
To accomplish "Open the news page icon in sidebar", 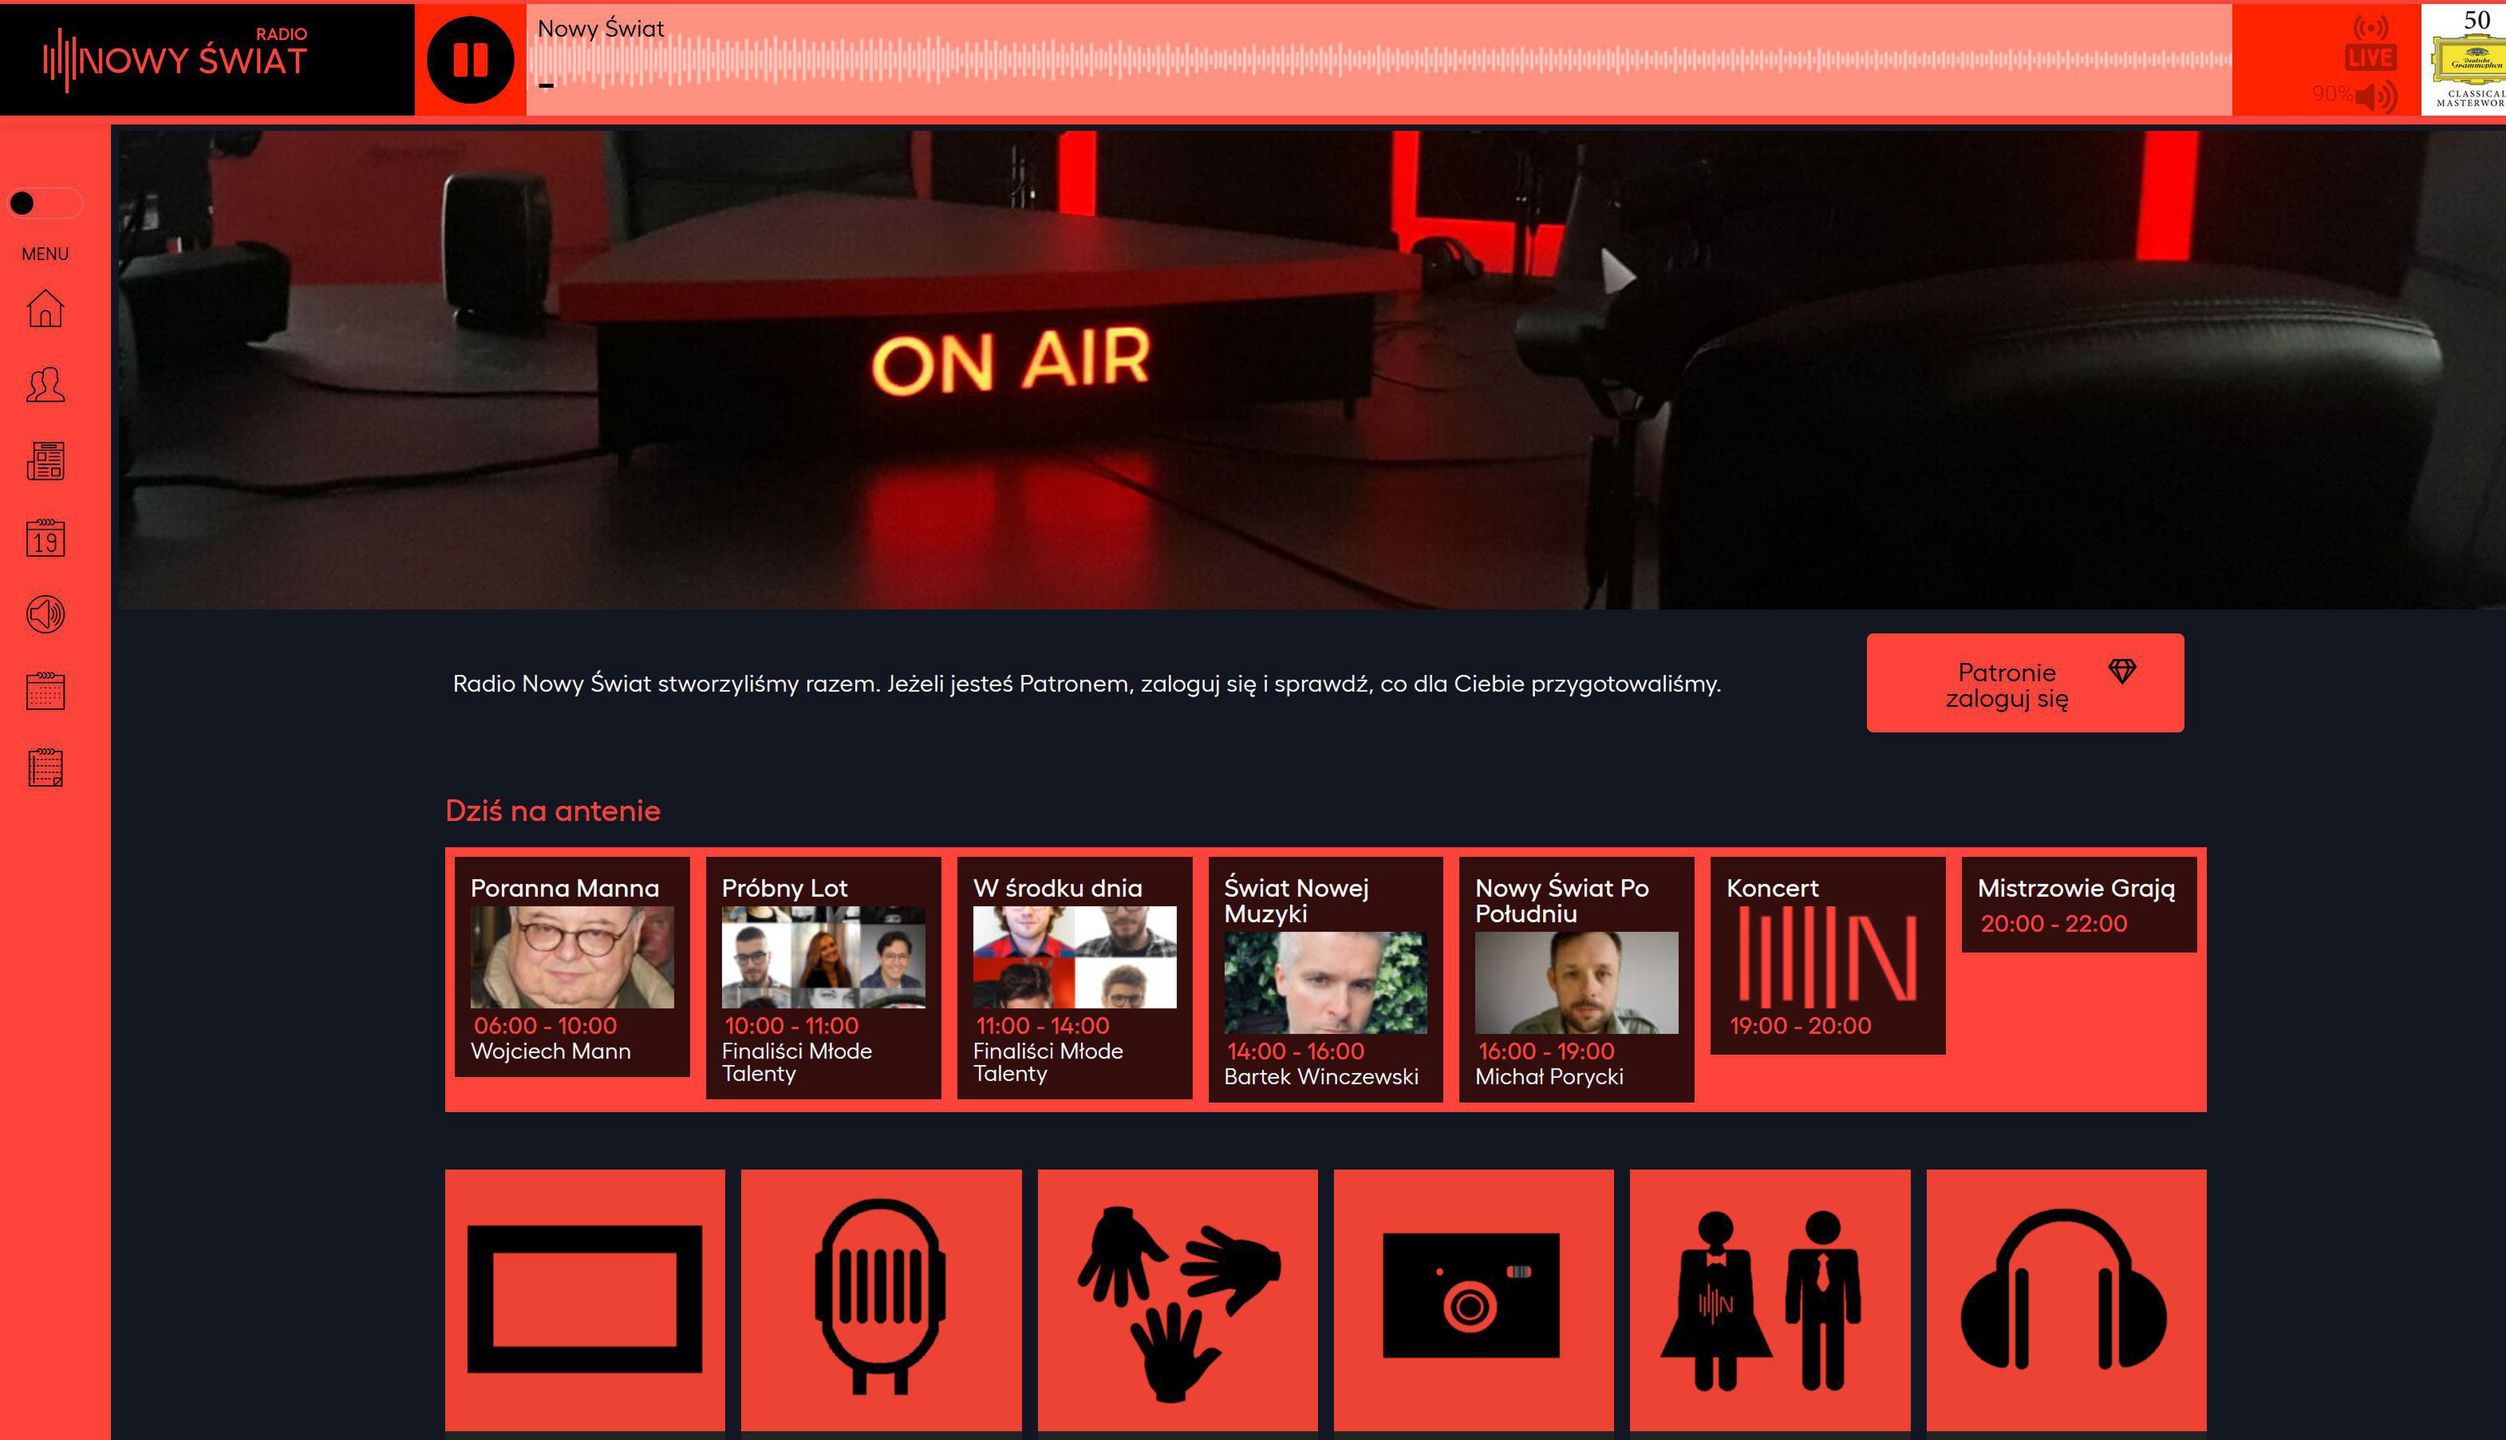I will (x=45, y=461).
